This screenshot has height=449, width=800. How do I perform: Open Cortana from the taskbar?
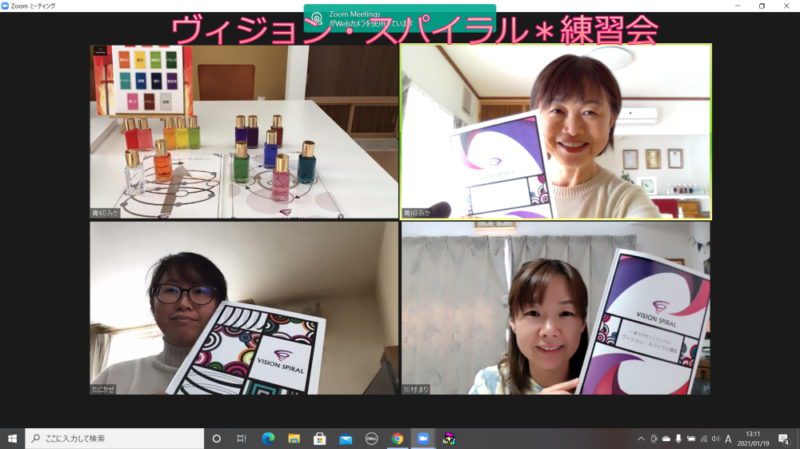(216, 438)
